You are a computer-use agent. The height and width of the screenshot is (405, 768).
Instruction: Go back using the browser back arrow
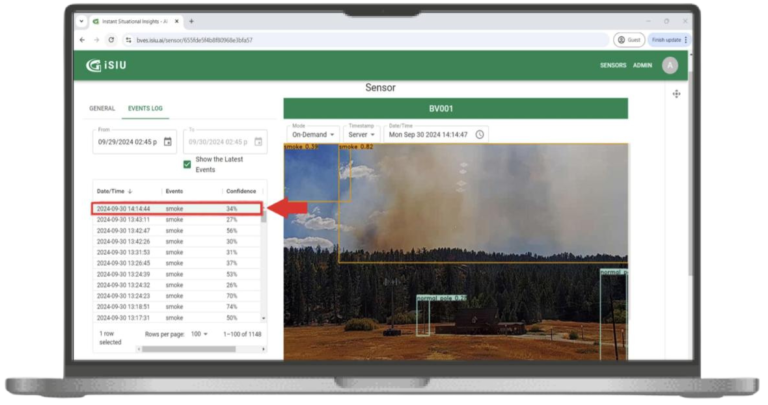point(83,40)
